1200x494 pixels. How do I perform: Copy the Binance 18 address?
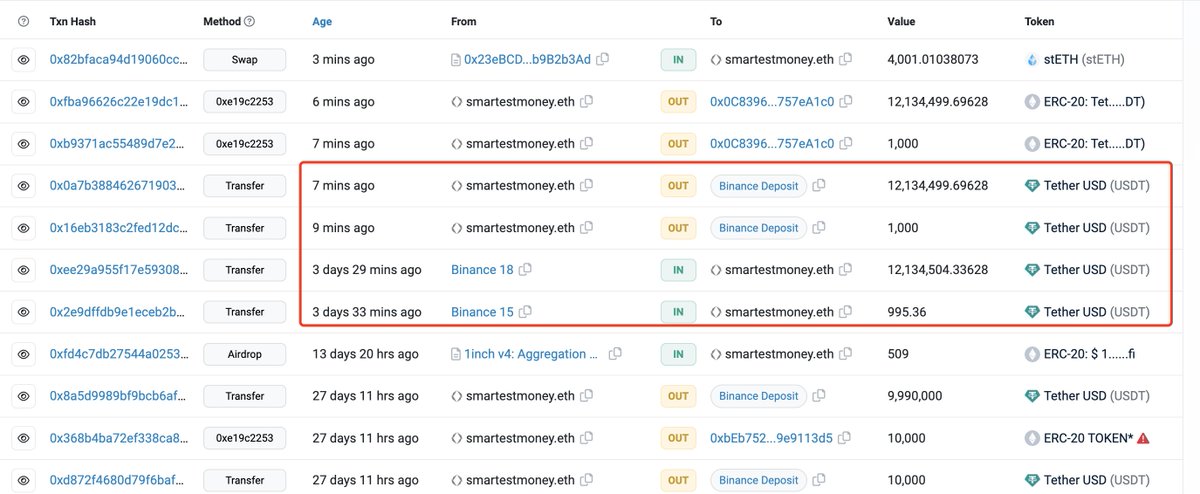pos(525,270)
